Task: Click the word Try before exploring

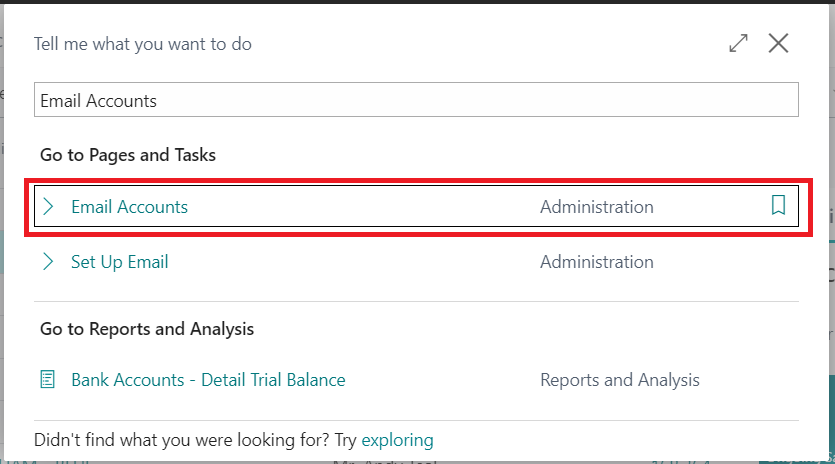Action: tap(346, 441)
